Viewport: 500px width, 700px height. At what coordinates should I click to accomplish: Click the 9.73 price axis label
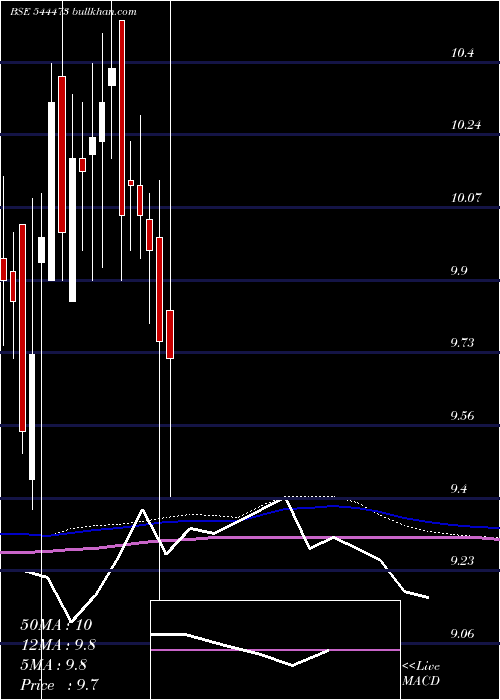coord(462,343)
